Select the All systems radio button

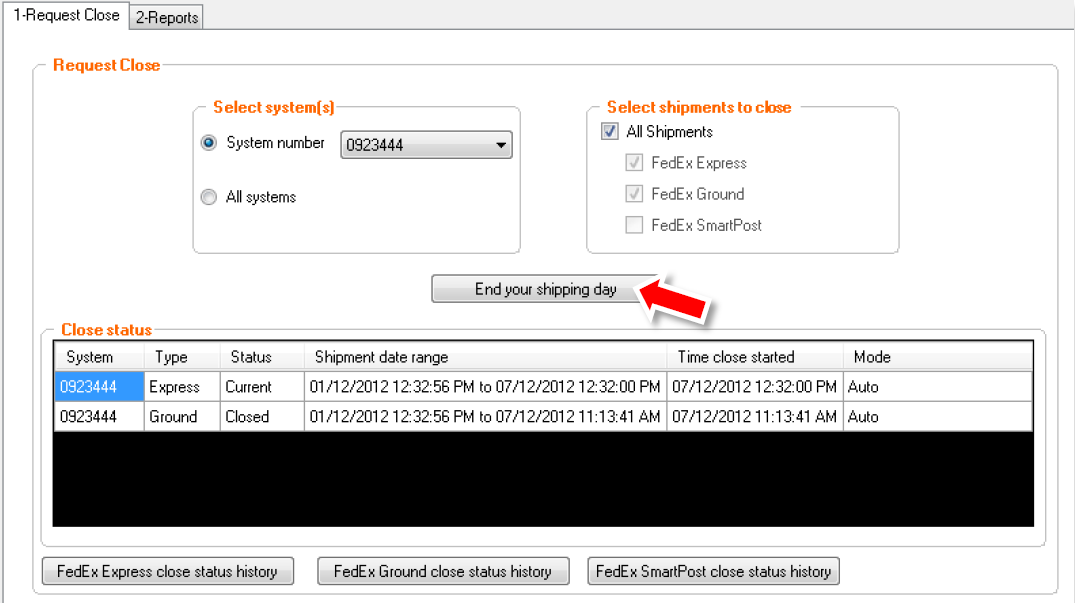pyautogui.click(x=208, y=197)
